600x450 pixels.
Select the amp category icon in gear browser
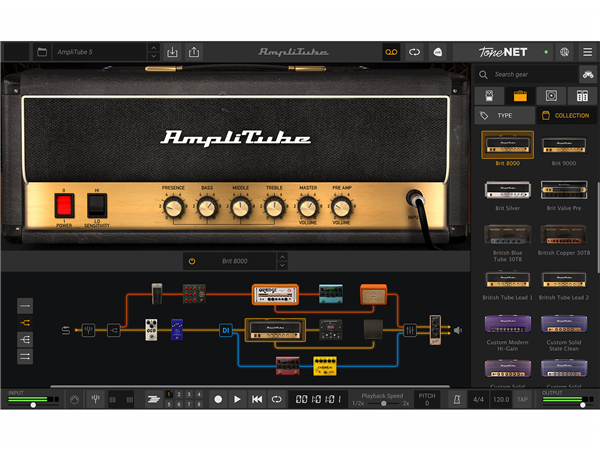click(520, 96)
